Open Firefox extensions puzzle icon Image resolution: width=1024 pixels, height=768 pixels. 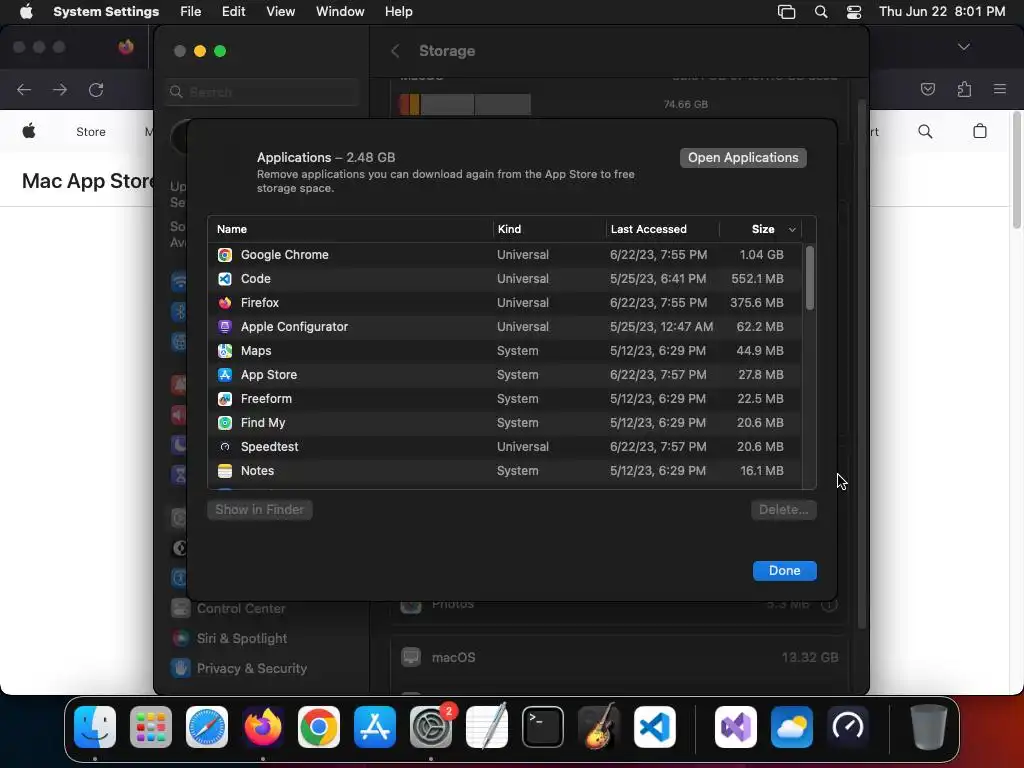tap(964, 89)
